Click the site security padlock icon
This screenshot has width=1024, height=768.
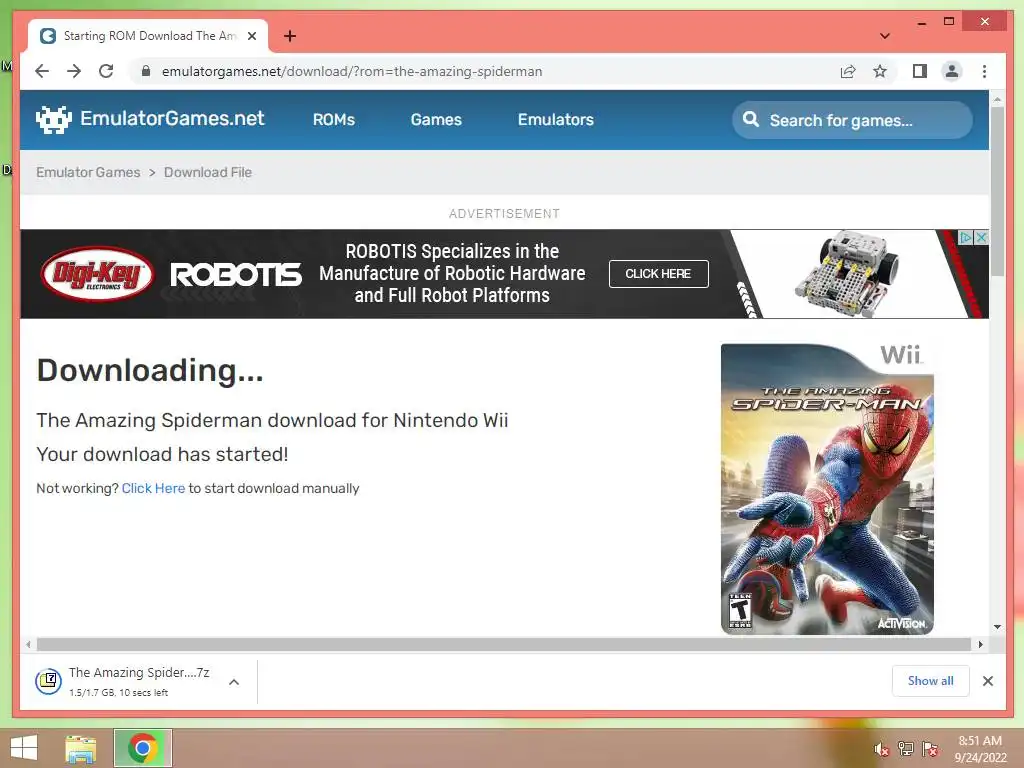146,71
